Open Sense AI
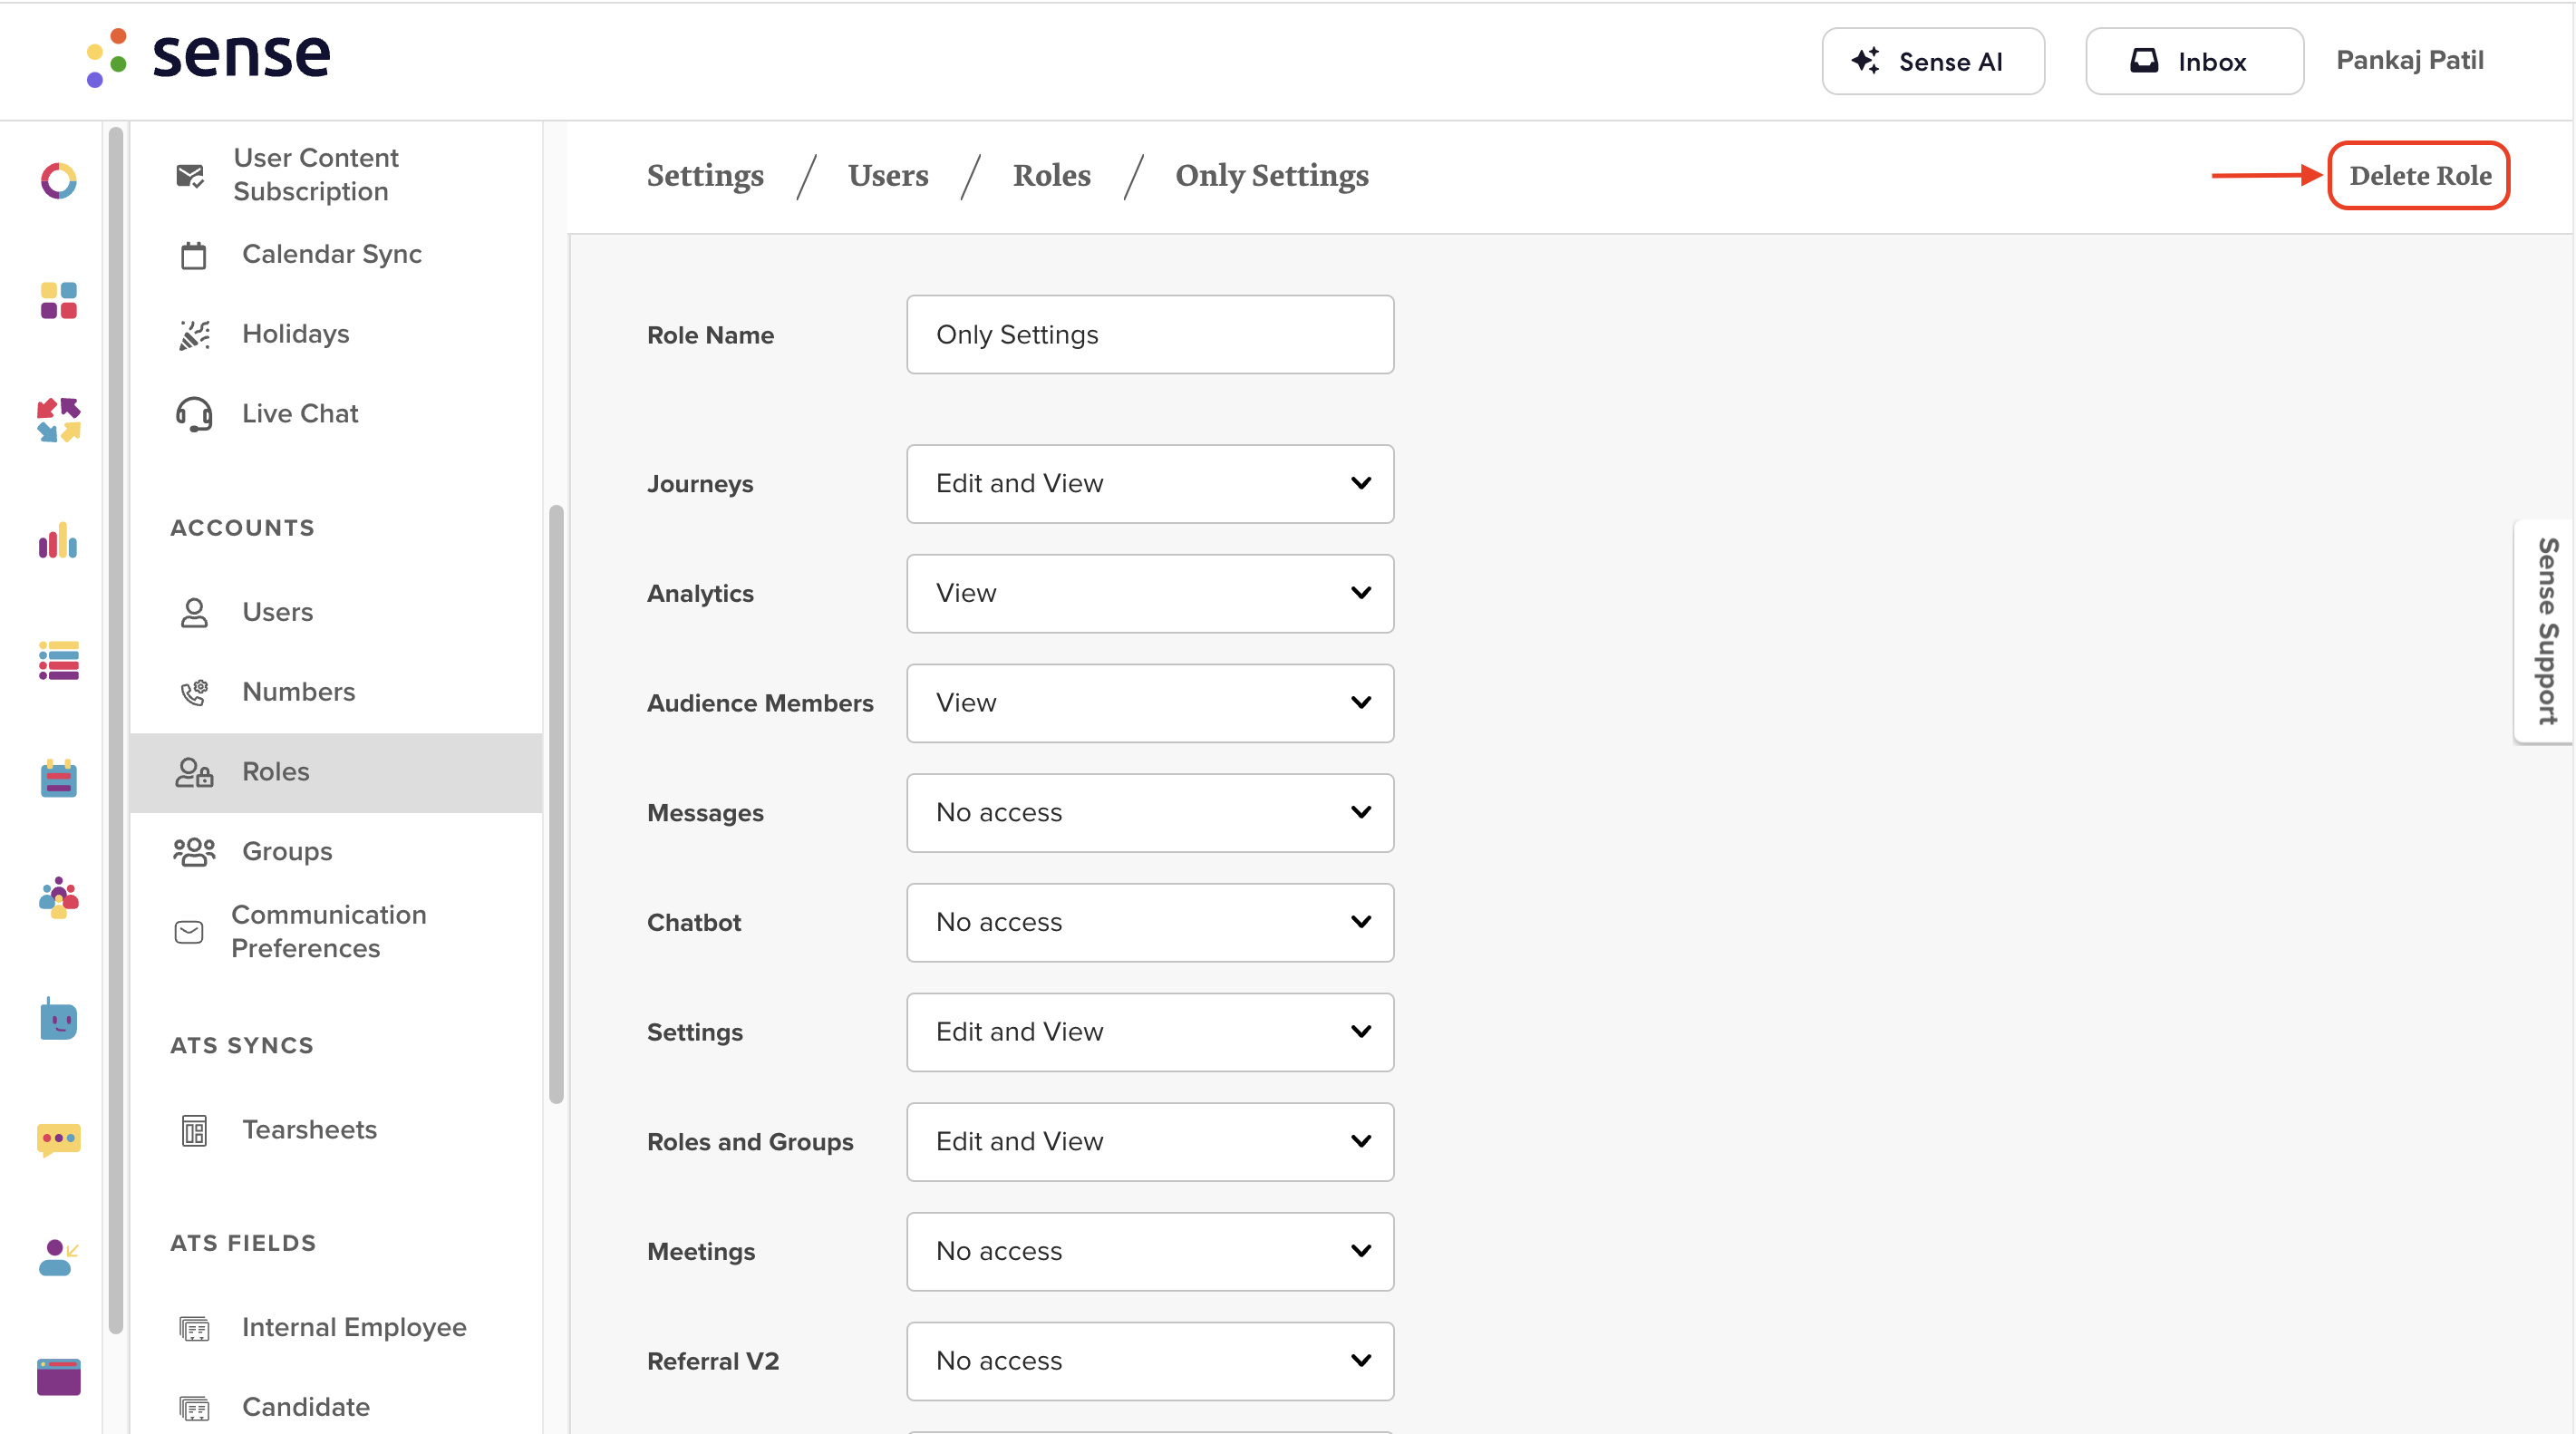2576x1434 pixels. point(1933,61)
